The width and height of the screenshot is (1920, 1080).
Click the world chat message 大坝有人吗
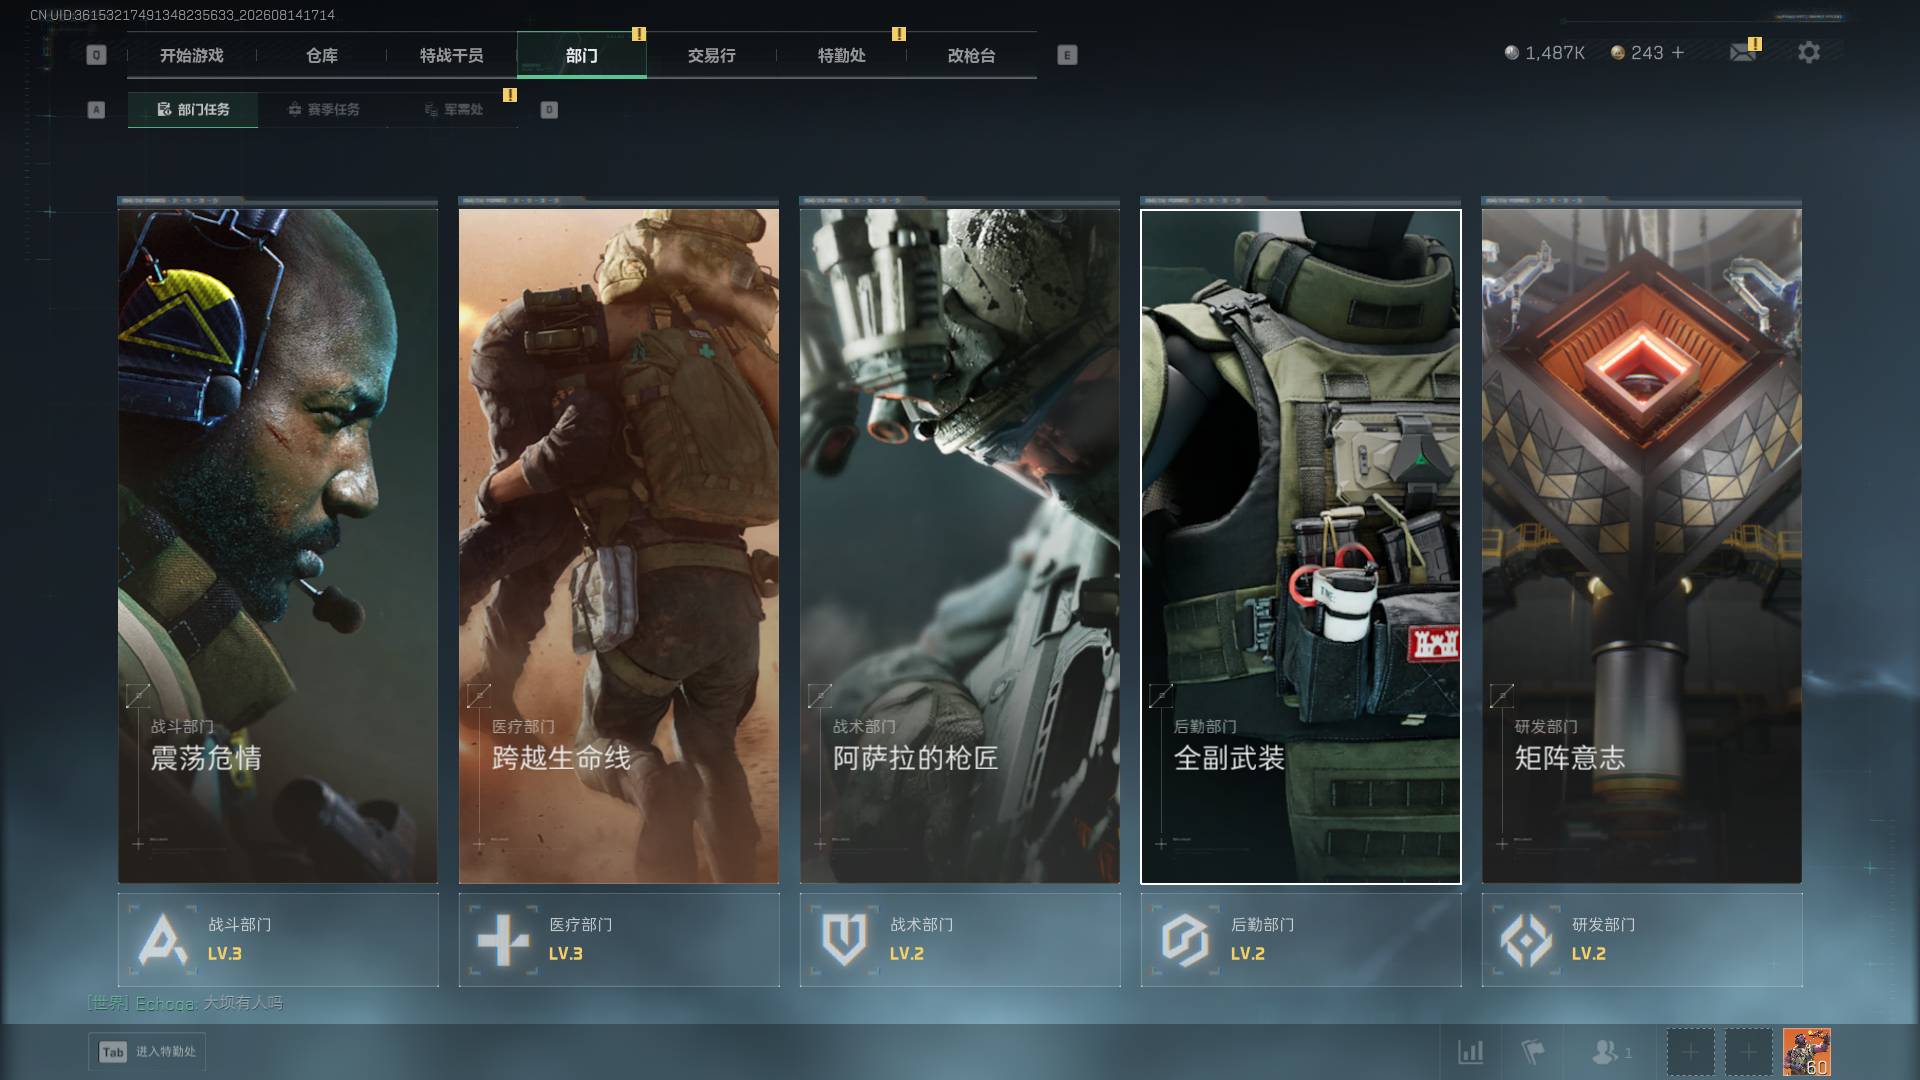pos(243,1003)
